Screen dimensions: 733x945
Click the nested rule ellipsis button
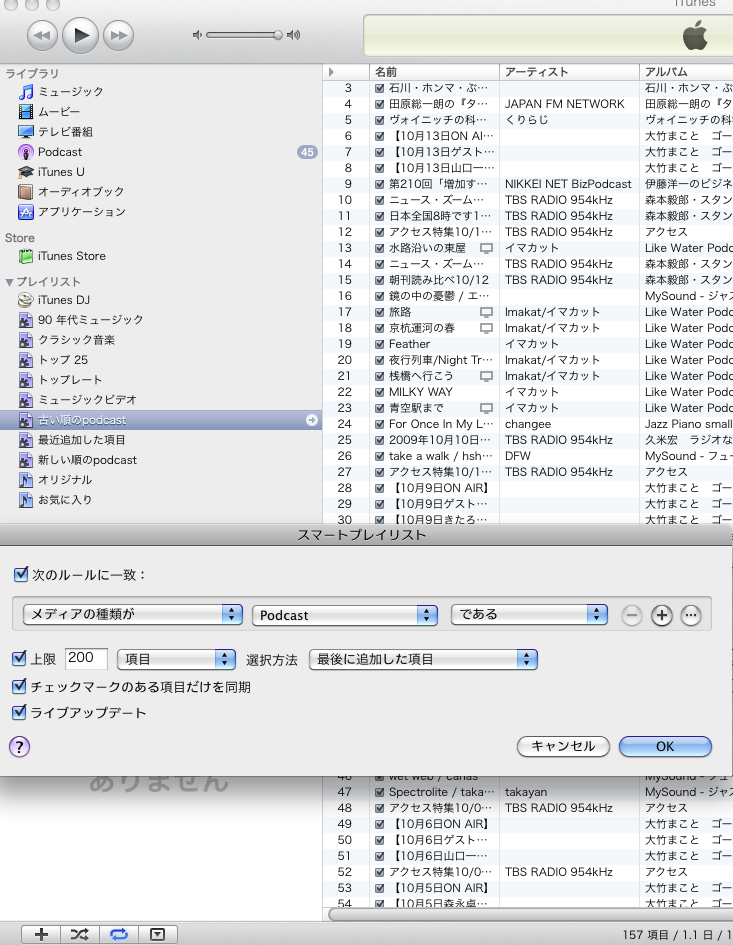click(x=691, y=615)
